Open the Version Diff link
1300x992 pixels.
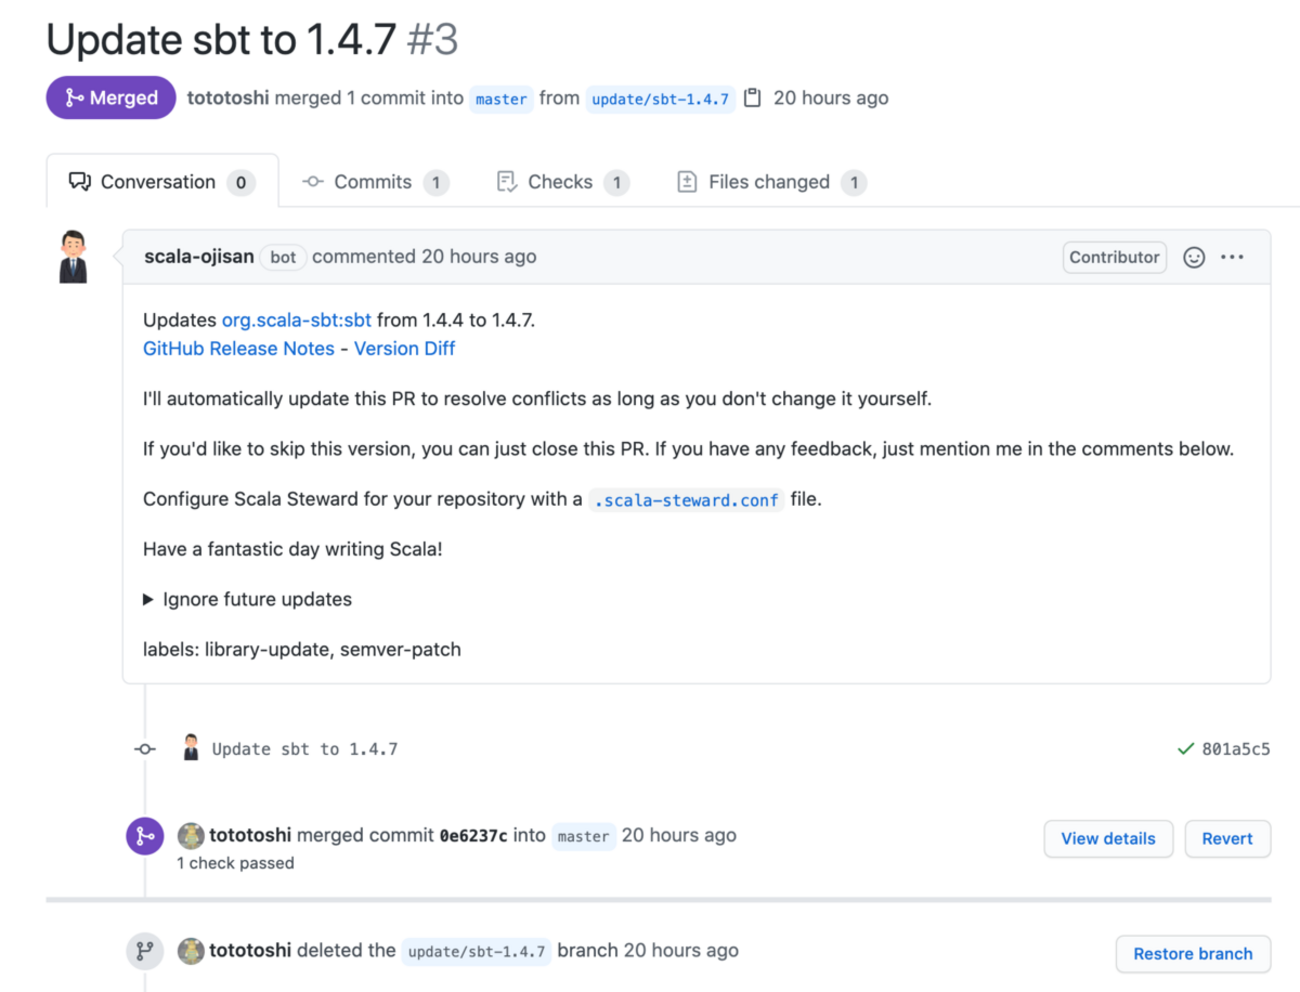pyautogui.click(x=404, y=349)
